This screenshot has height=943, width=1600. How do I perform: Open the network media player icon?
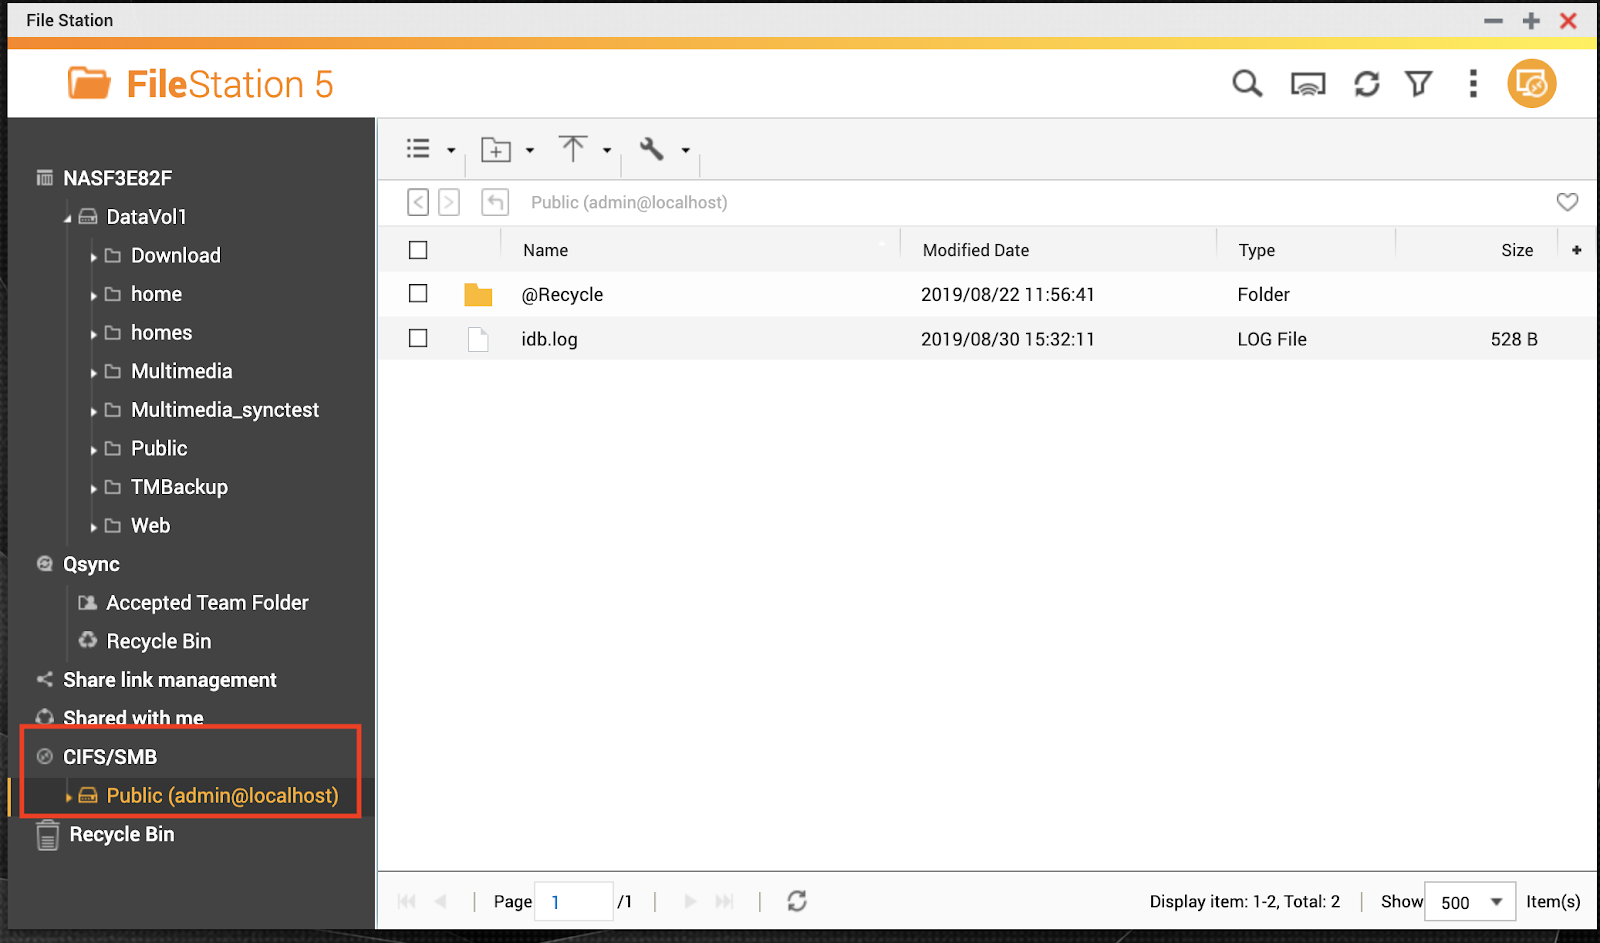coord(1307,84)
